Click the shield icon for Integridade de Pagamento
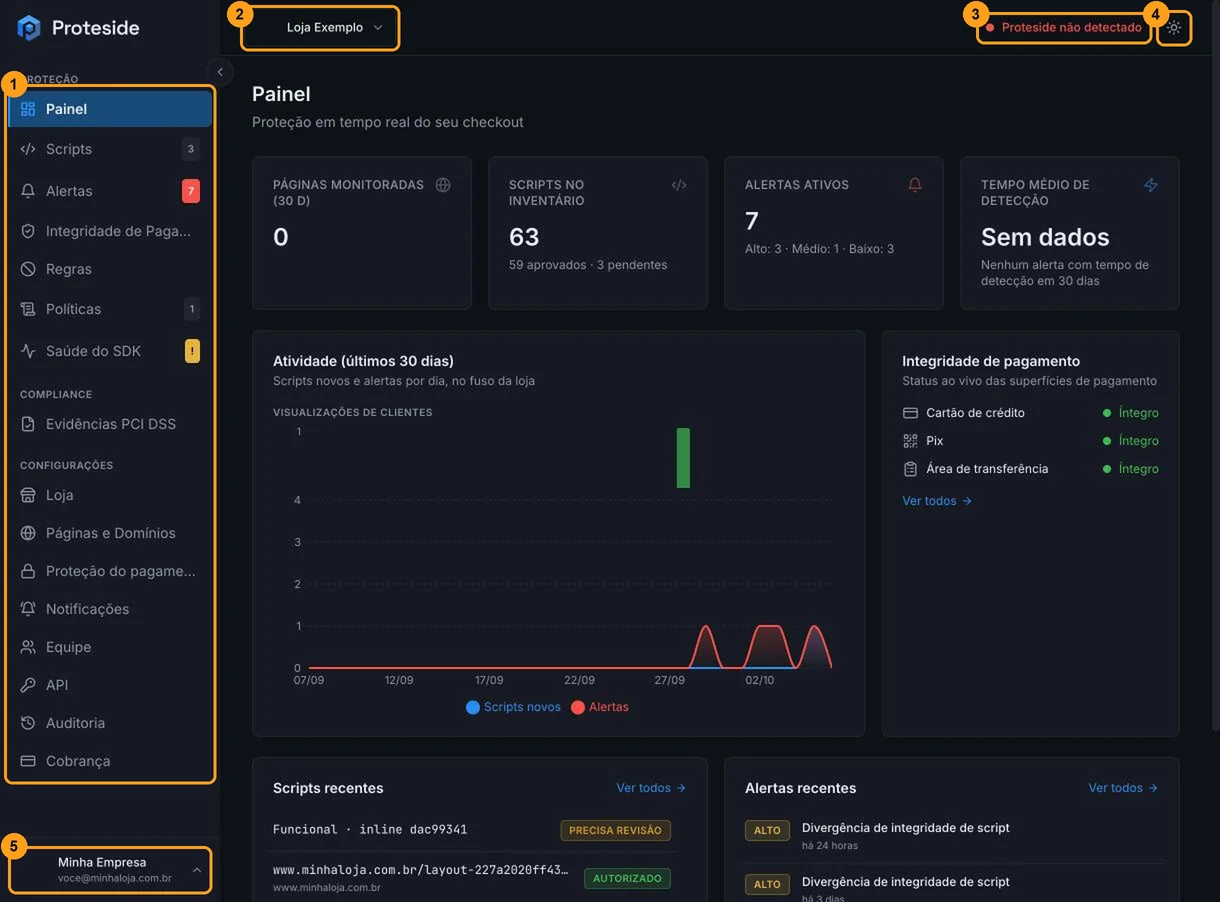Viewport: 1220px width, 902px height. [x=28, y=231]
